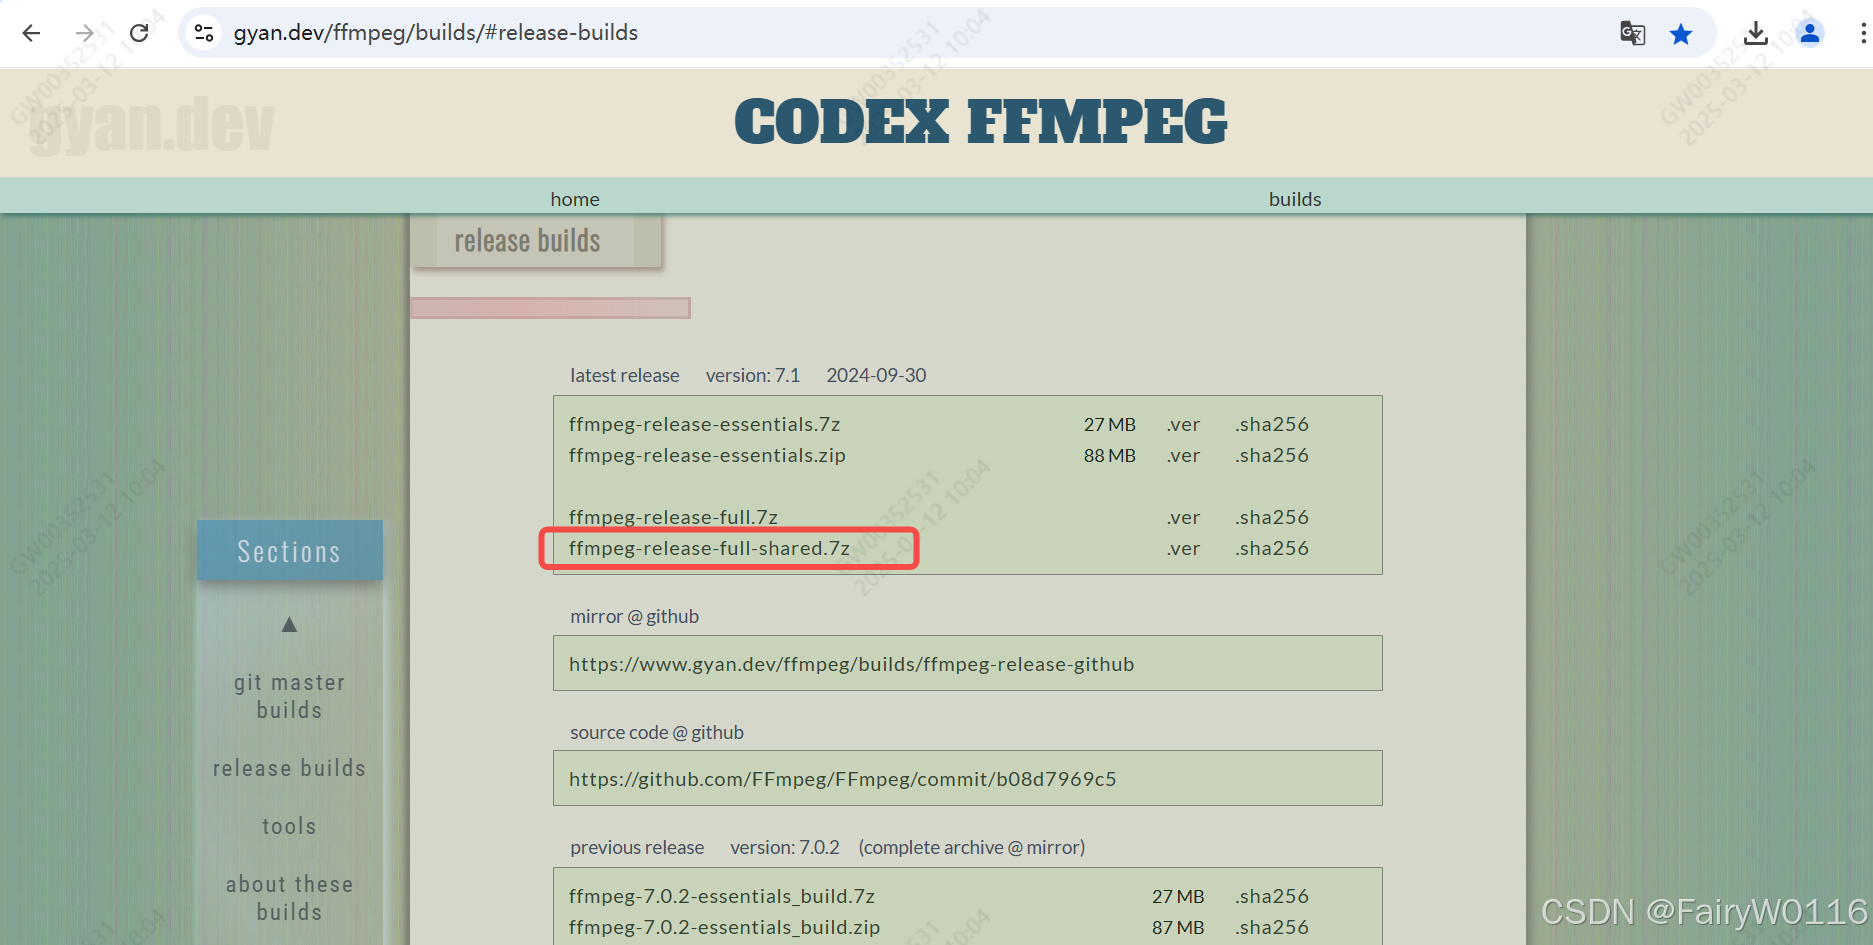The width and height of the screenshot is (1873, 945).
Task: Download ffmpeg-release-essentials.7z
Action: click(x=705, y=425)
